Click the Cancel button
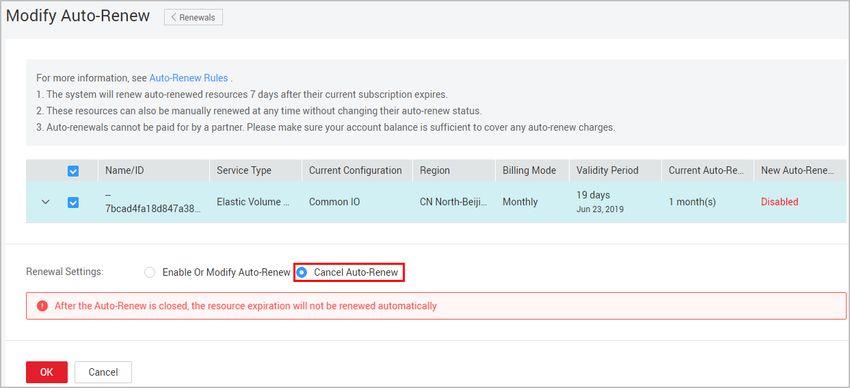Image resolution: width=850 pixels, height=388 pixels. tap(103, 372)
